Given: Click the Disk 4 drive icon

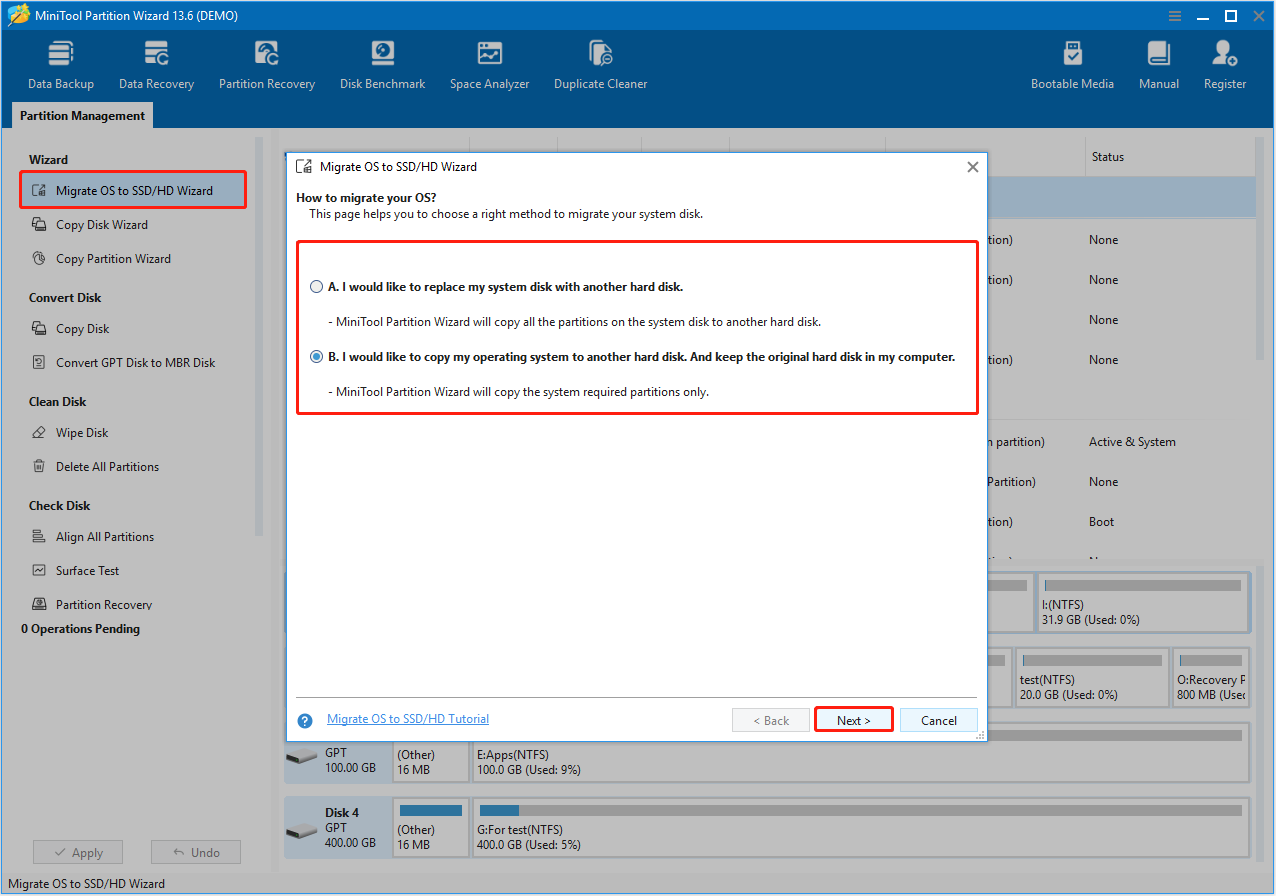Looking at the screenshot, I should click(301, 831).
